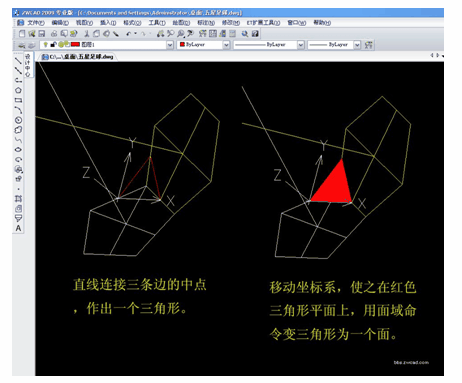Open the 视图 (View) menu
This screenshot has height=383, width=462.
point(84,23)
